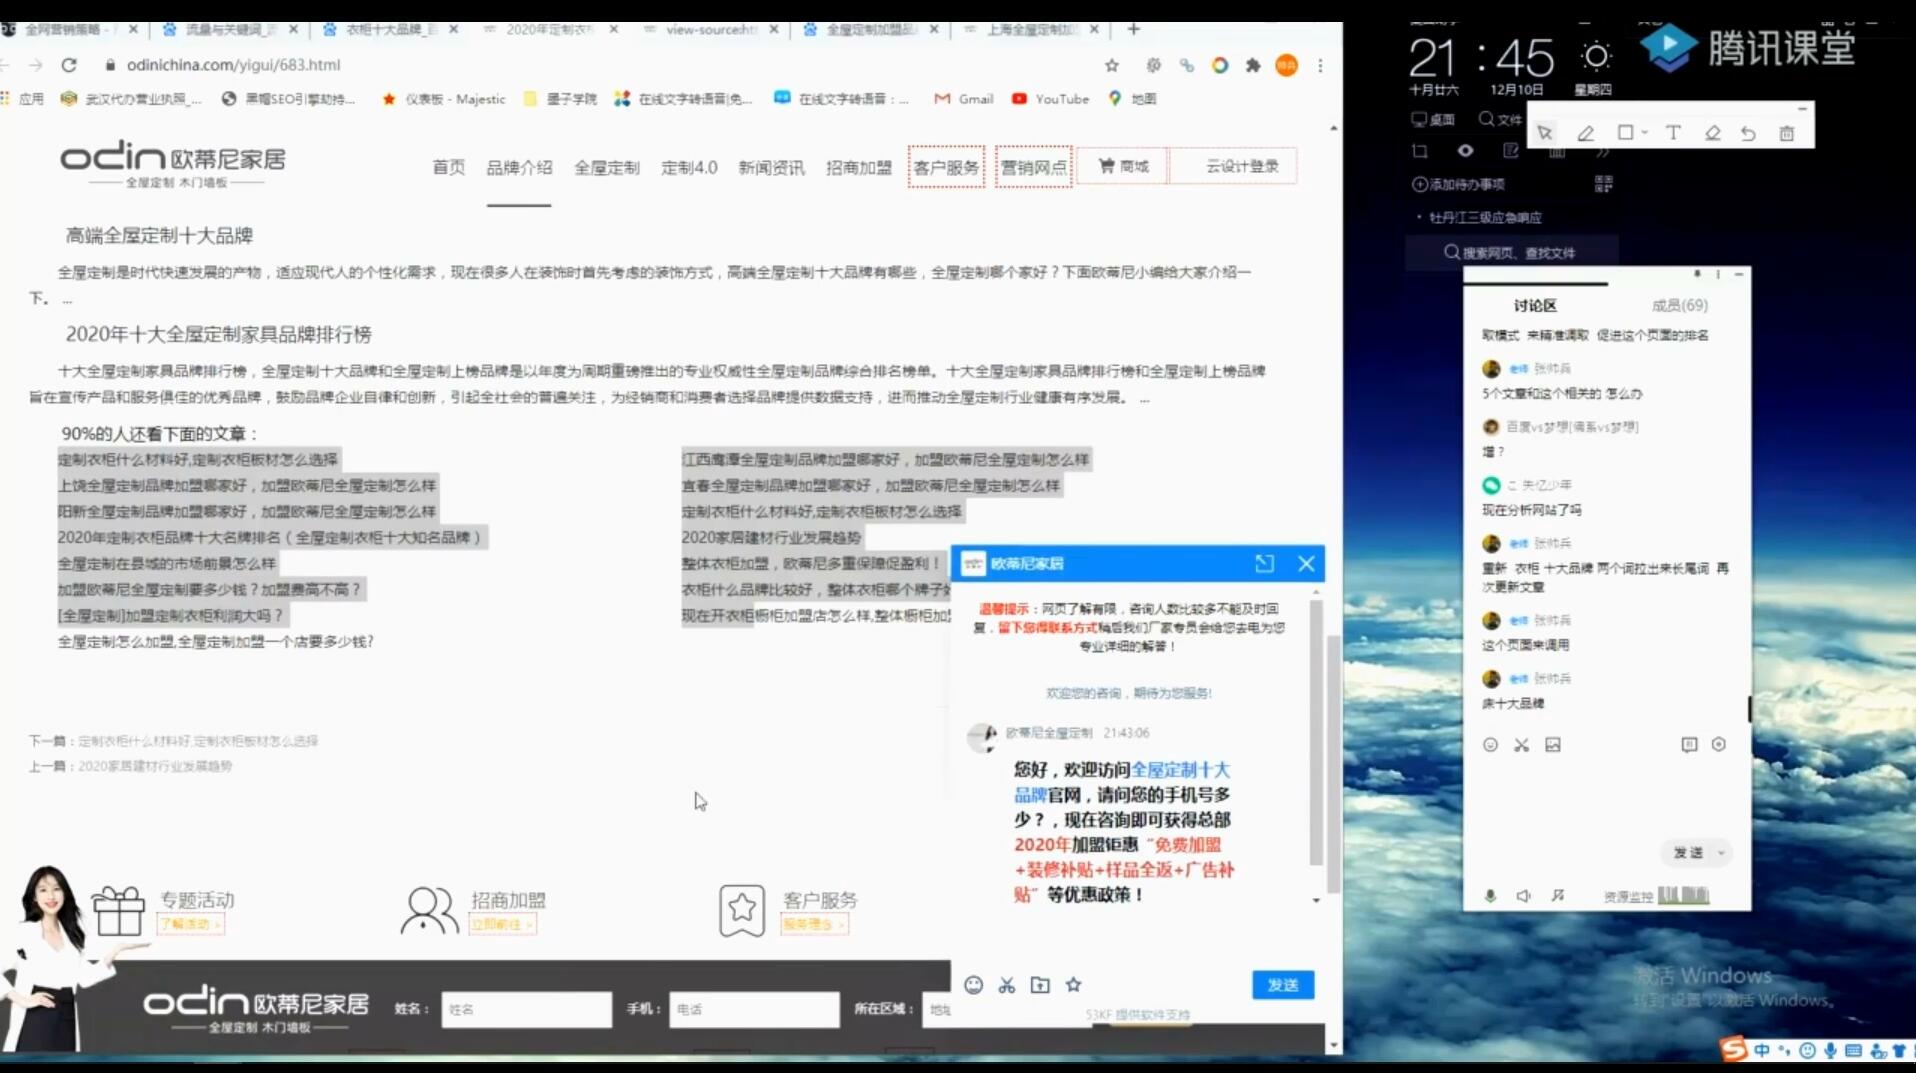Open emoji icon in customer chat popup
This screenshot has width=1916, height=1073.
[x=973, y=985]
